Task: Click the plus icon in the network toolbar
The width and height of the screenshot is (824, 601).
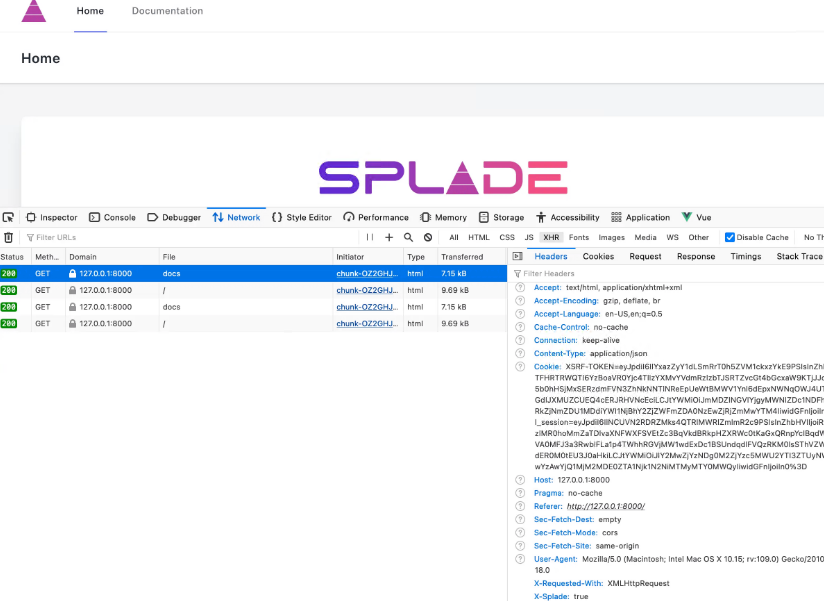Action: coord(389,237)
